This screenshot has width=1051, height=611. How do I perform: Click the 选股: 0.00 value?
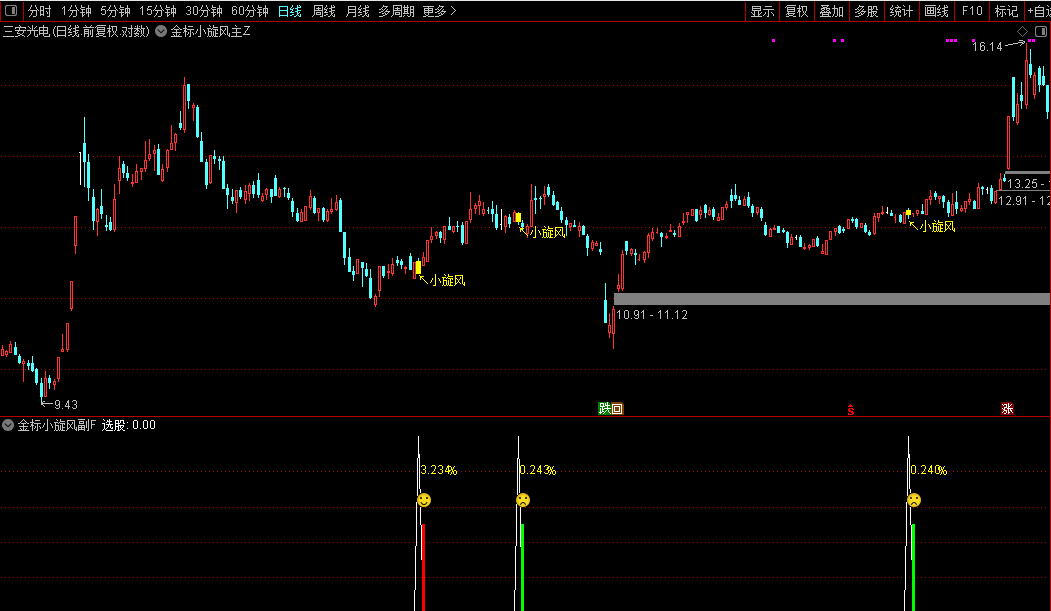coord(129,425)
